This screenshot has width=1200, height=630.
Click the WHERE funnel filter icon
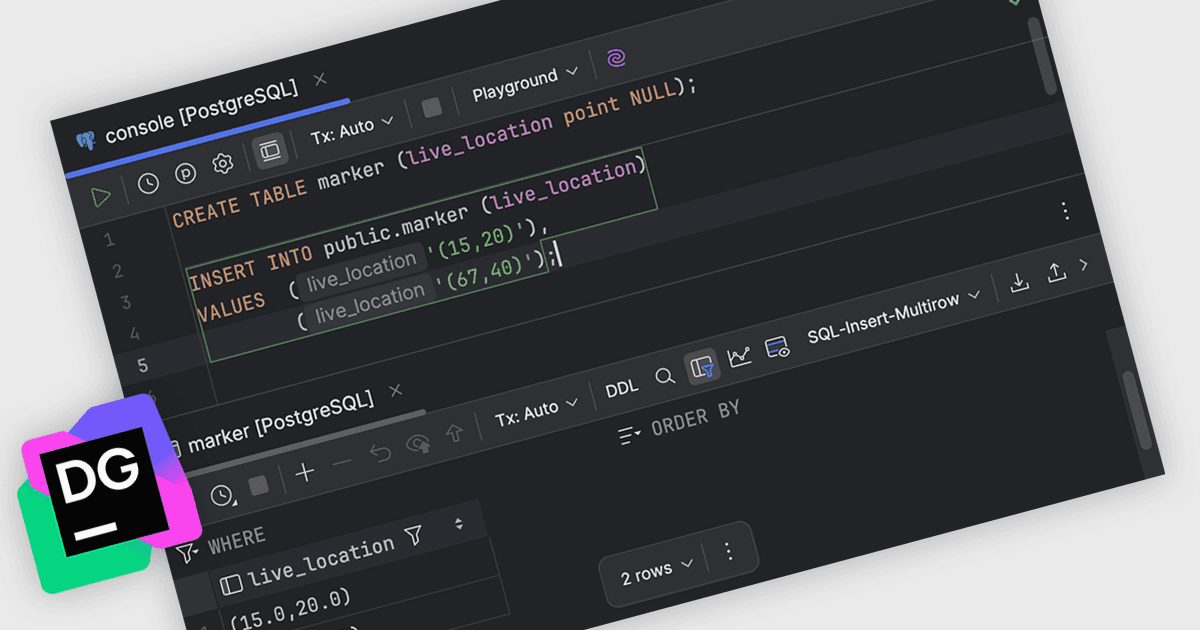pos(187,551)
